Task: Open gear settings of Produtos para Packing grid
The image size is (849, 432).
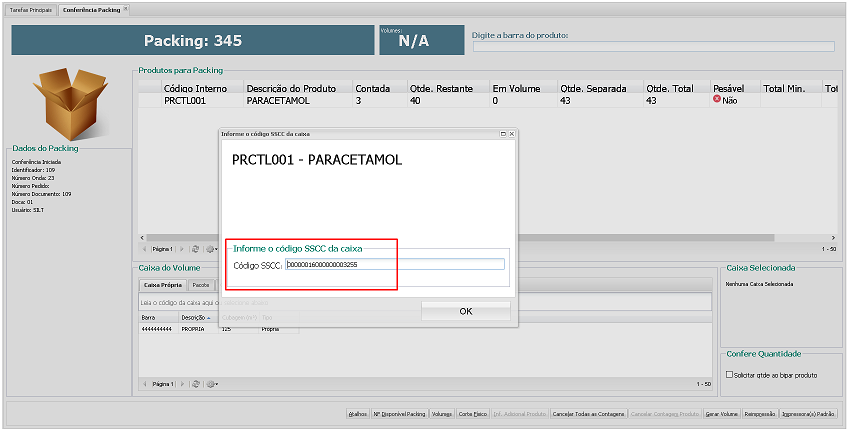Action: (x=212, y=249)
